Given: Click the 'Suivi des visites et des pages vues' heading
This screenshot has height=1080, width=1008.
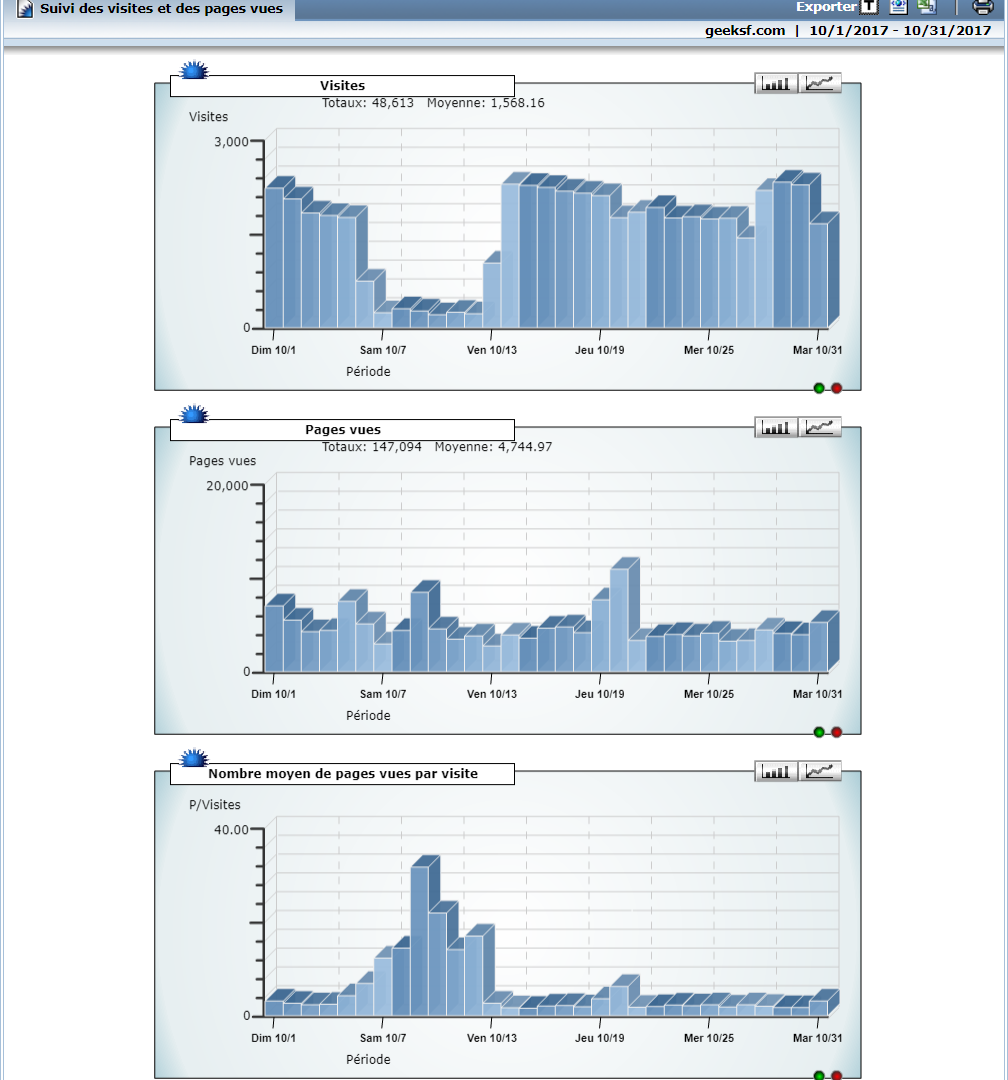Looking at the screenshot, I should pyautogui.click(x=161, y=8).
